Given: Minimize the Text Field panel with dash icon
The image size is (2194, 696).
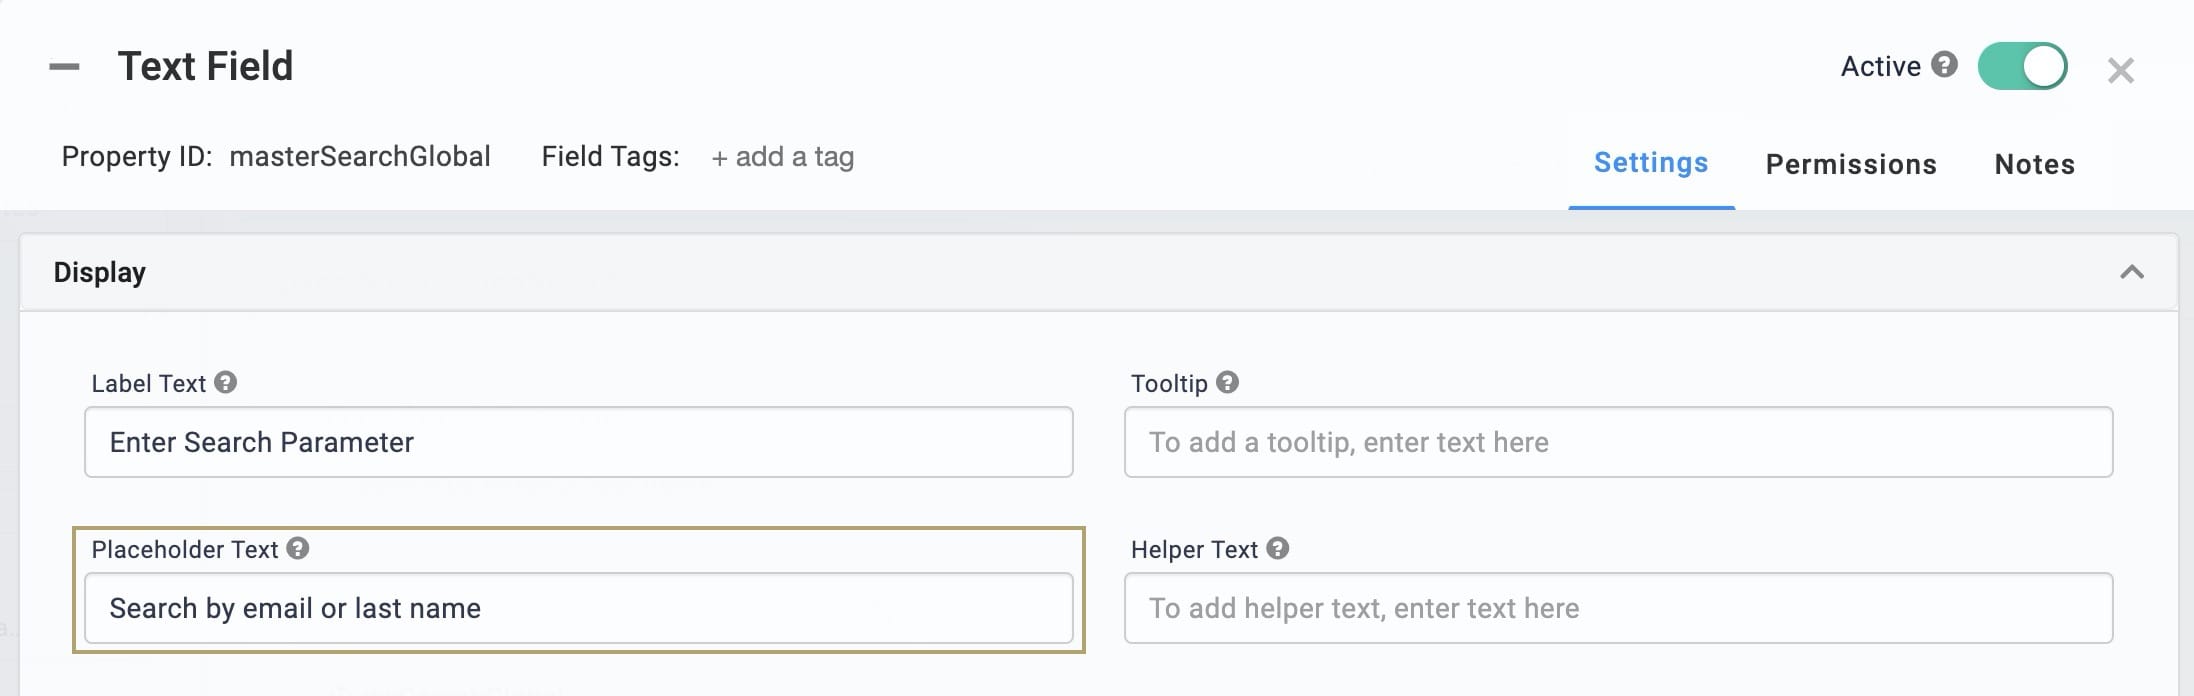Looking at the screenshot, I should pos(64,67).
